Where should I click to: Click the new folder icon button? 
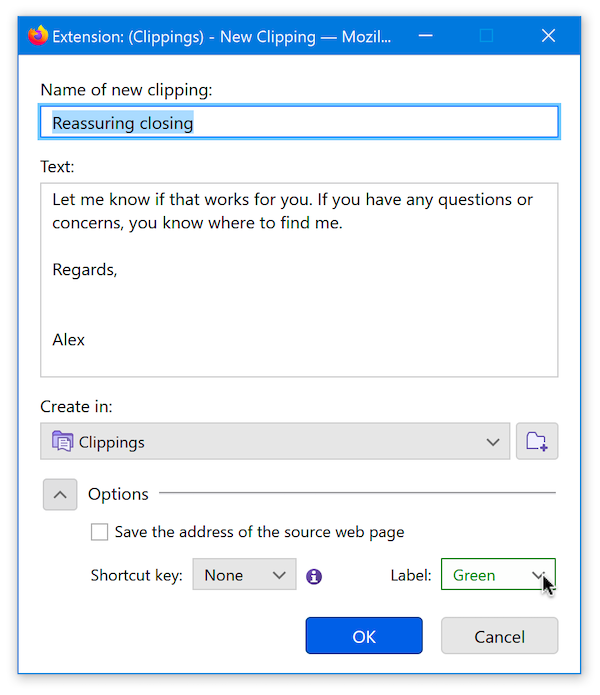[x=537, y=441]
